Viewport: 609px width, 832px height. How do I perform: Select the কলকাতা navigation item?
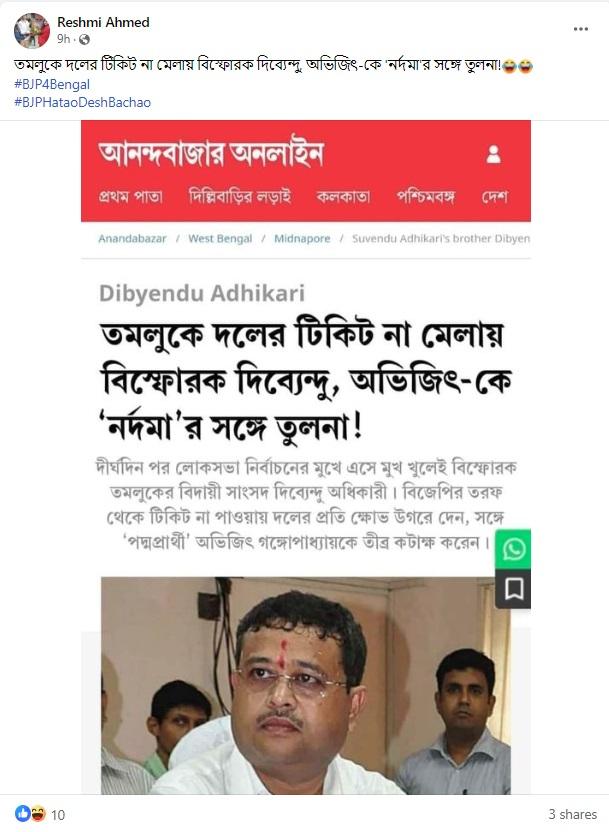(x=343, y=196)
